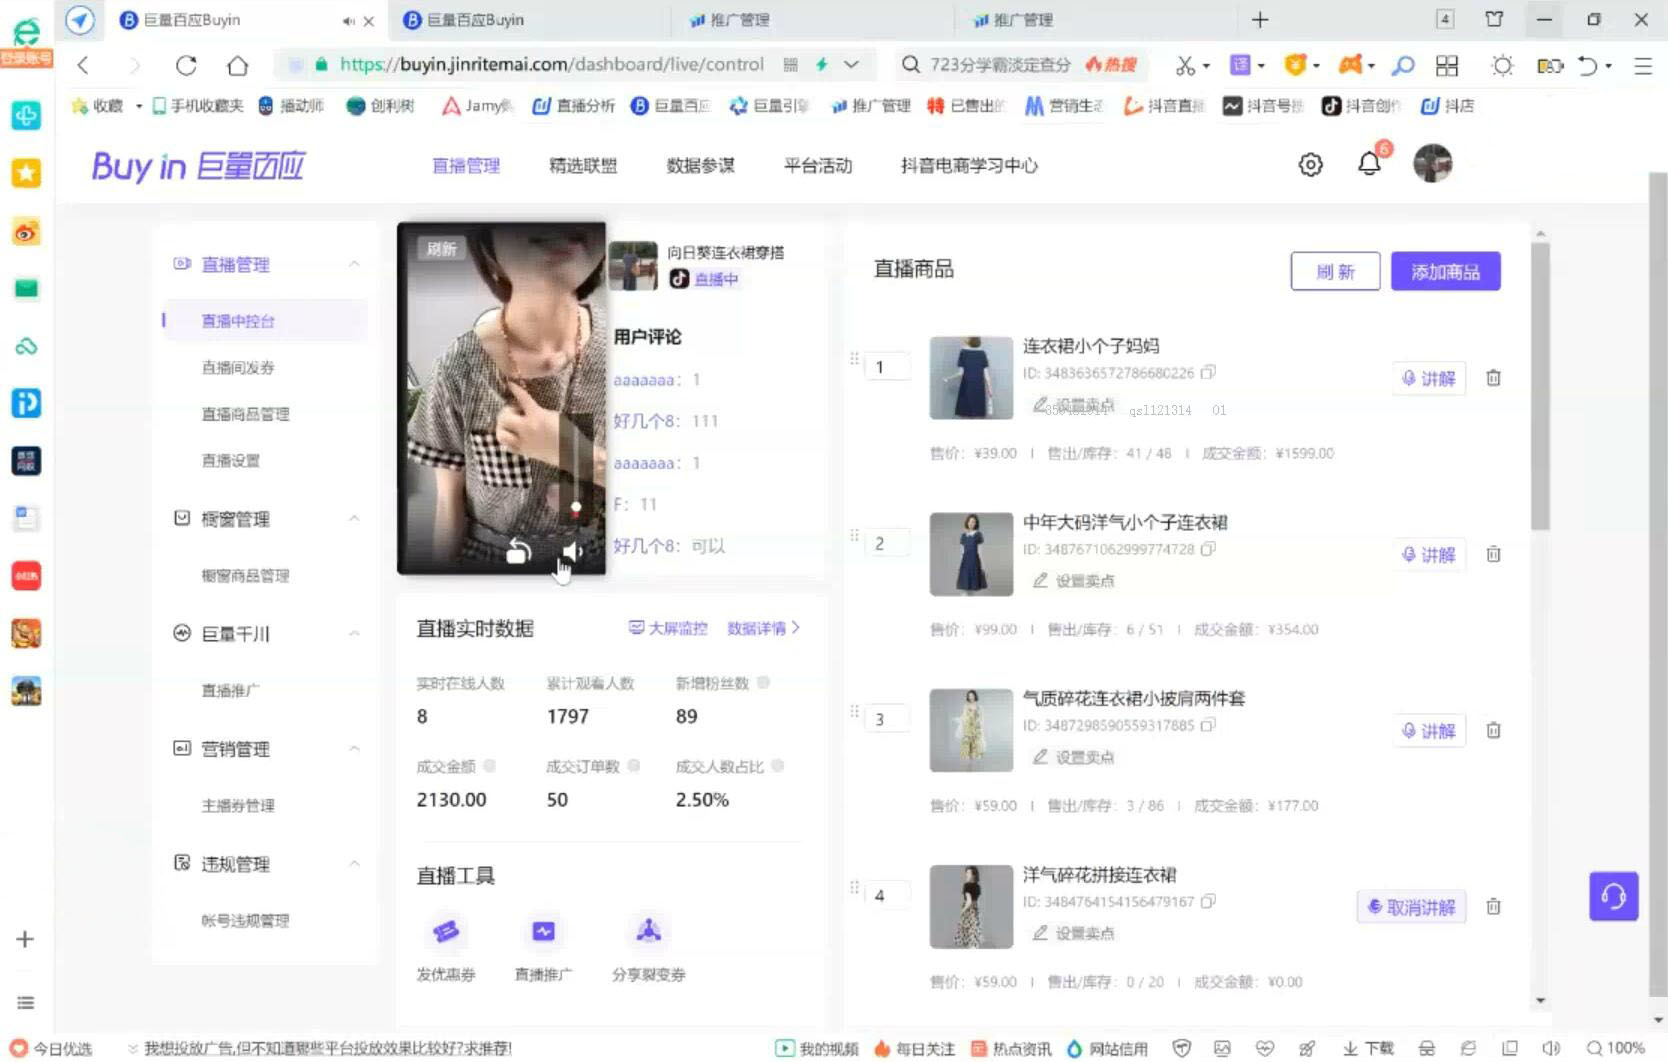This screenshot has height=1062, width=1668.
Task: Click 讲解 for 连衣裙小个子妈妈
Action: [1429, 378]
